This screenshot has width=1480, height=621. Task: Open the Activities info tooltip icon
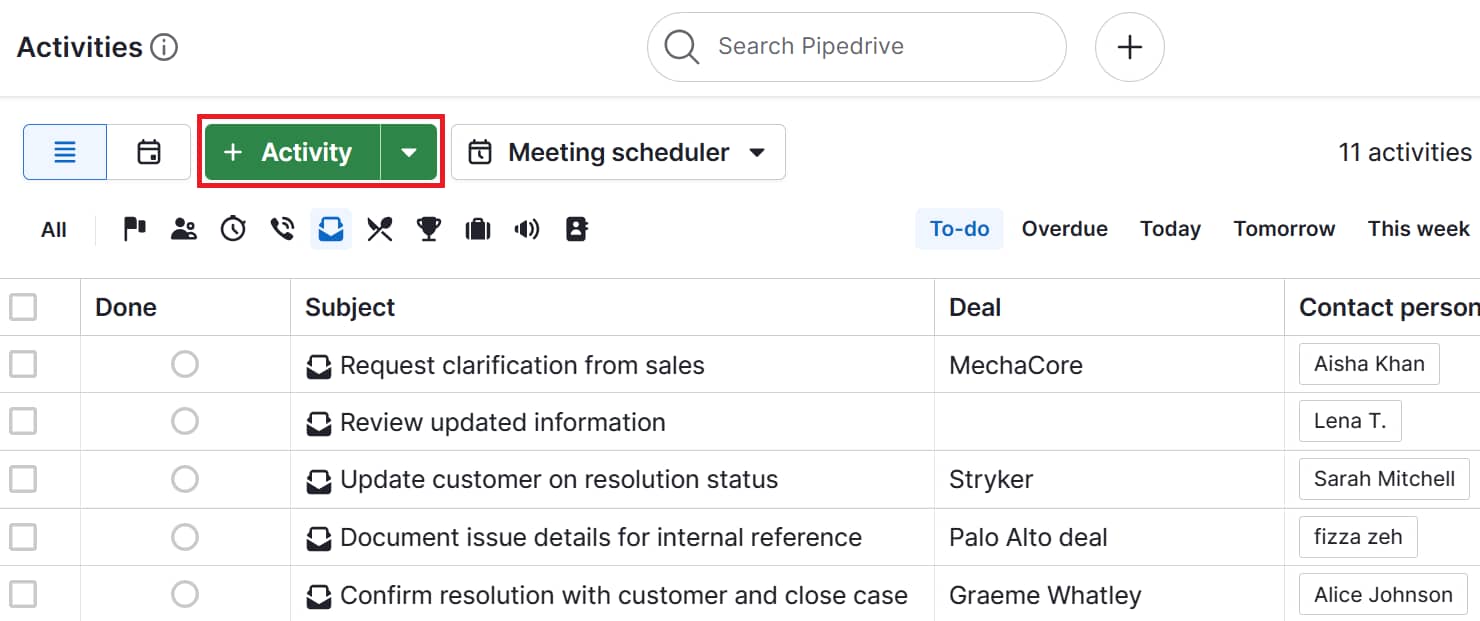click(x=166, y=46)
